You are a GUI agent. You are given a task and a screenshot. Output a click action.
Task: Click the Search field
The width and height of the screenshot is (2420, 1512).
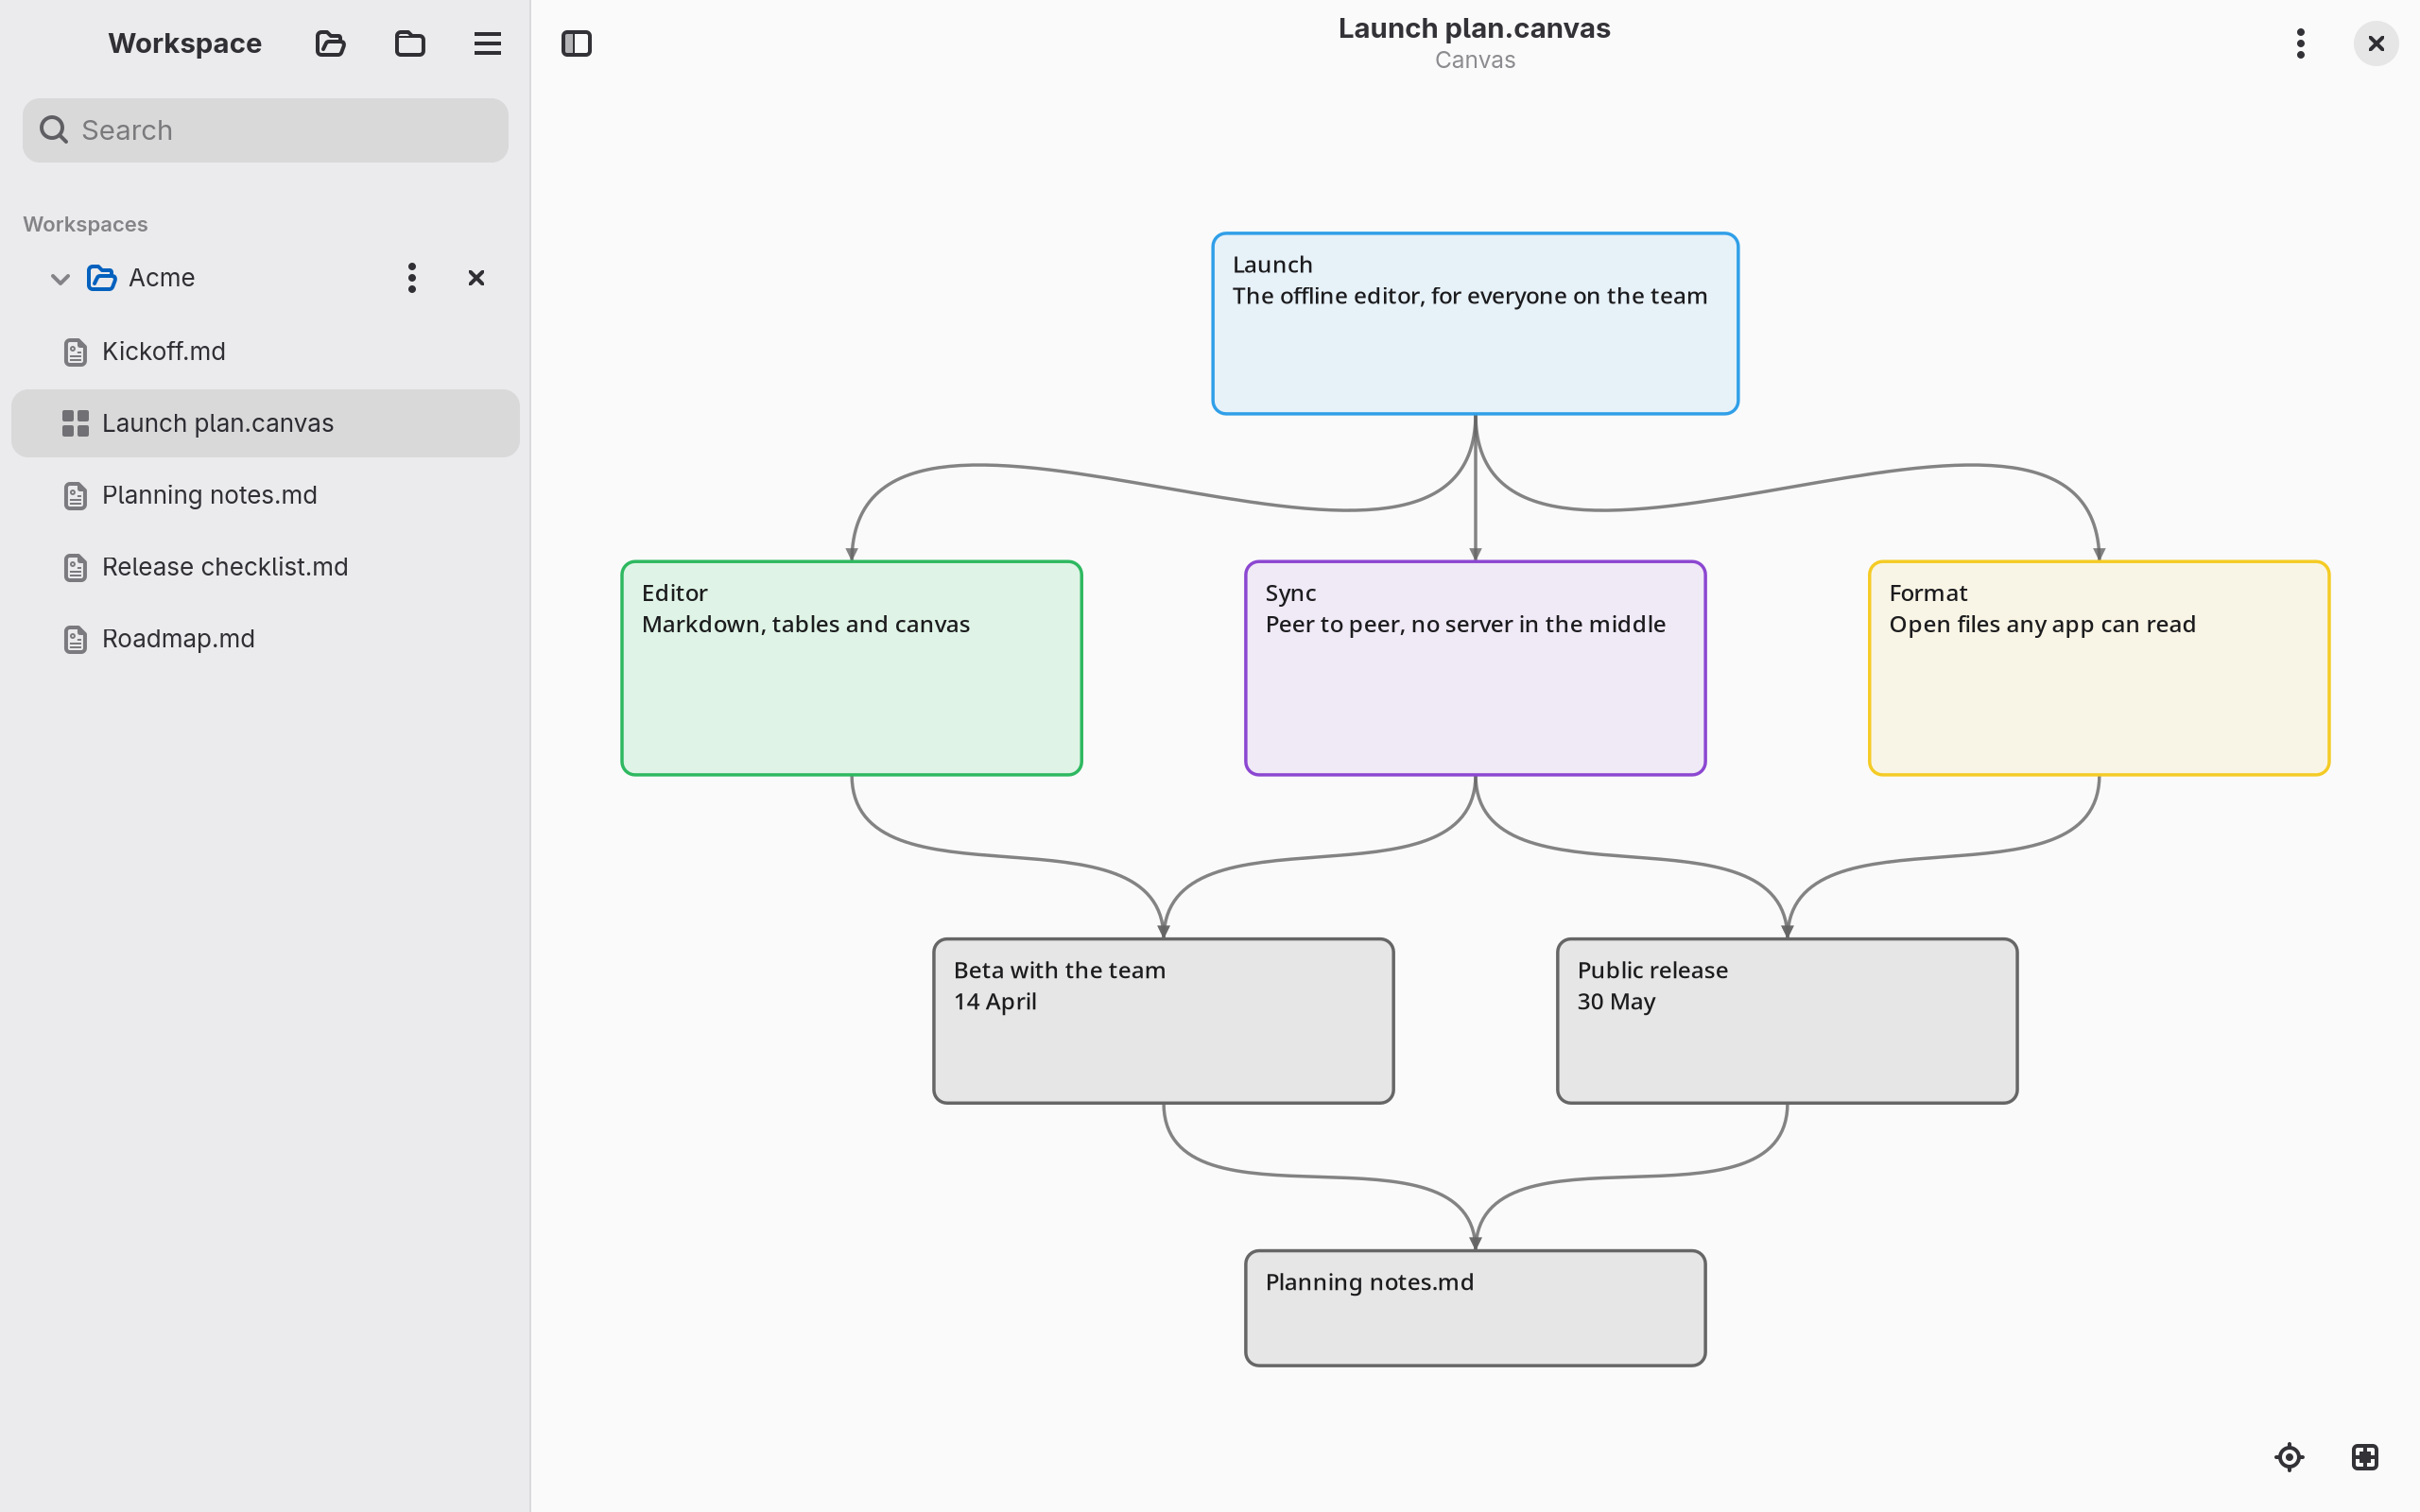point(265,130)
